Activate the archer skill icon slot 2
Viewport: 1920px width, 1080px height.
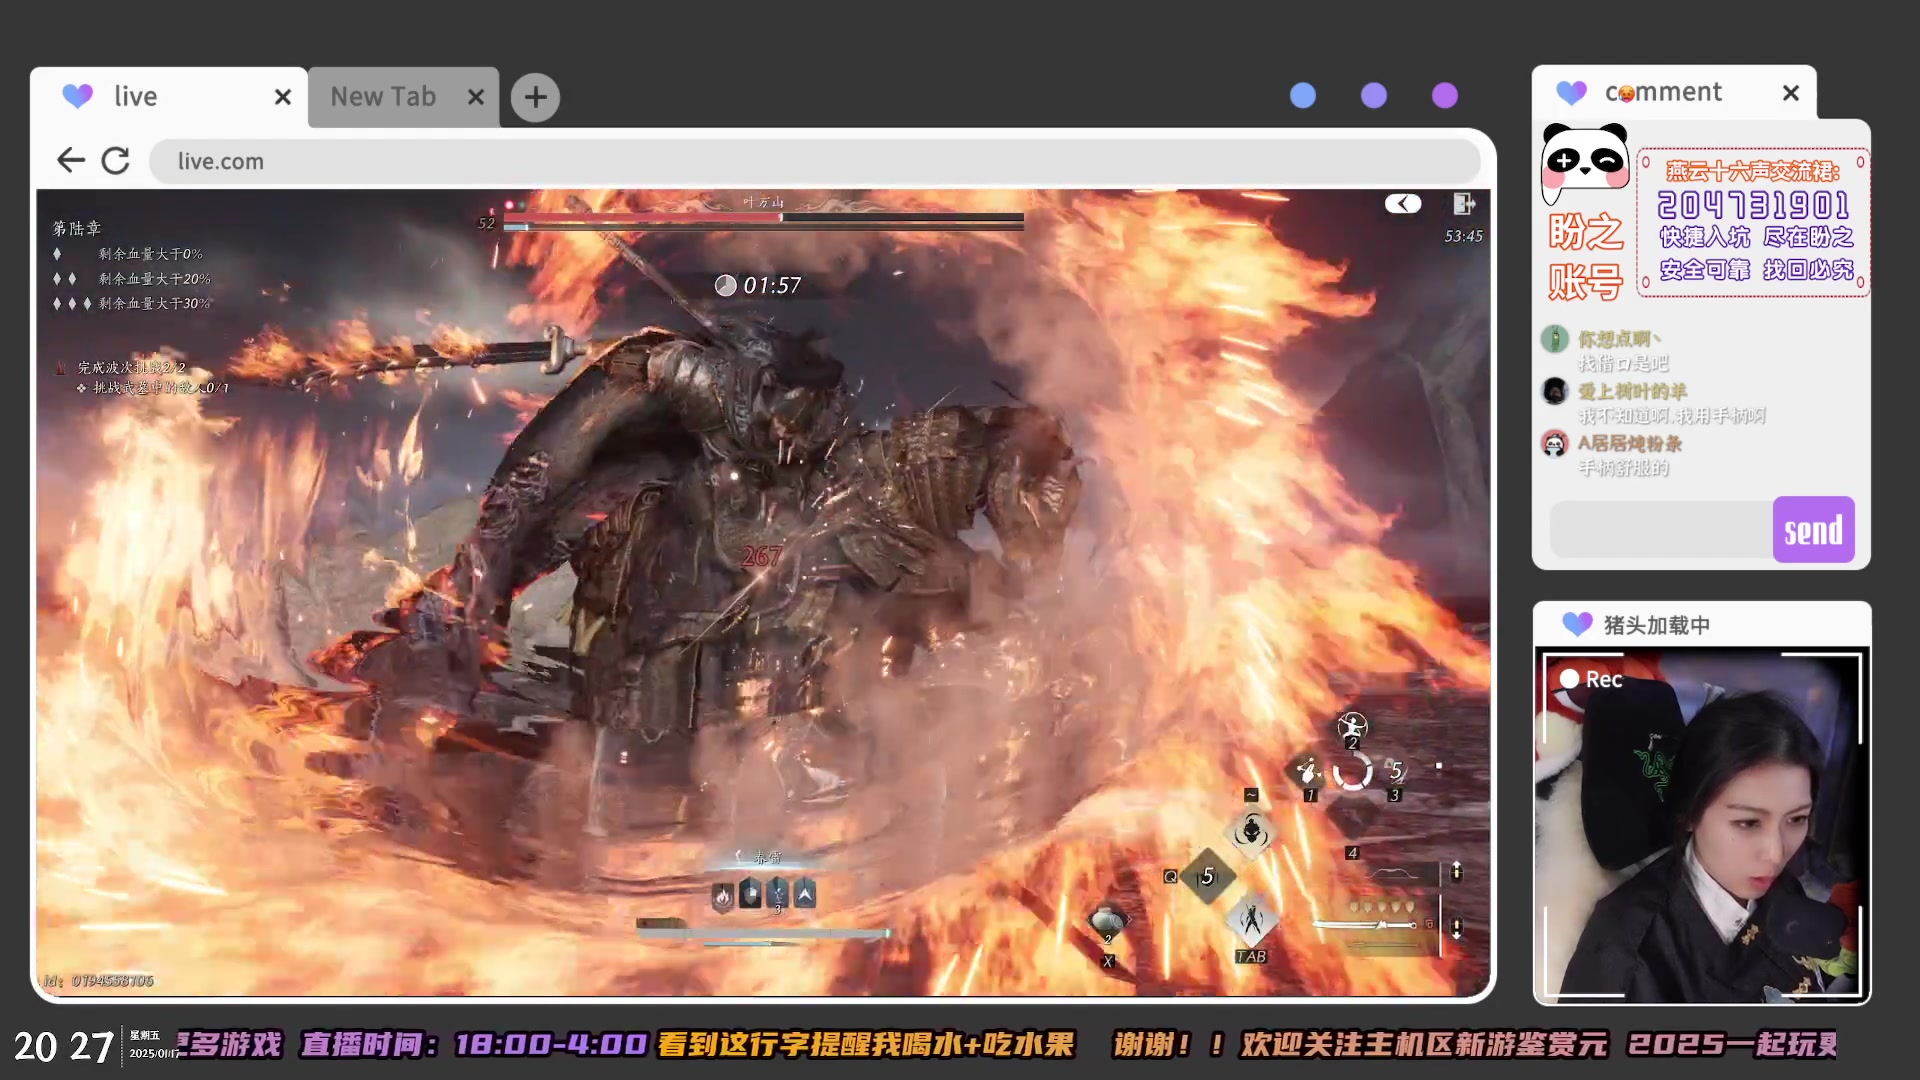(x=1352, y=727)
